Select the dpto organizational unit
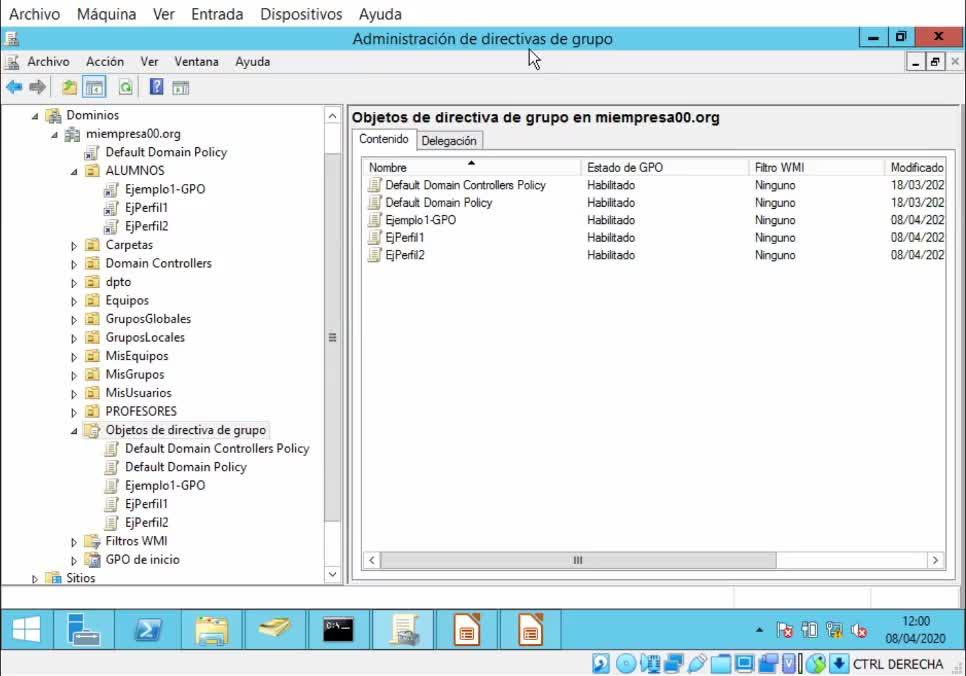Screen dimensions: 966x676 point(118,282)
